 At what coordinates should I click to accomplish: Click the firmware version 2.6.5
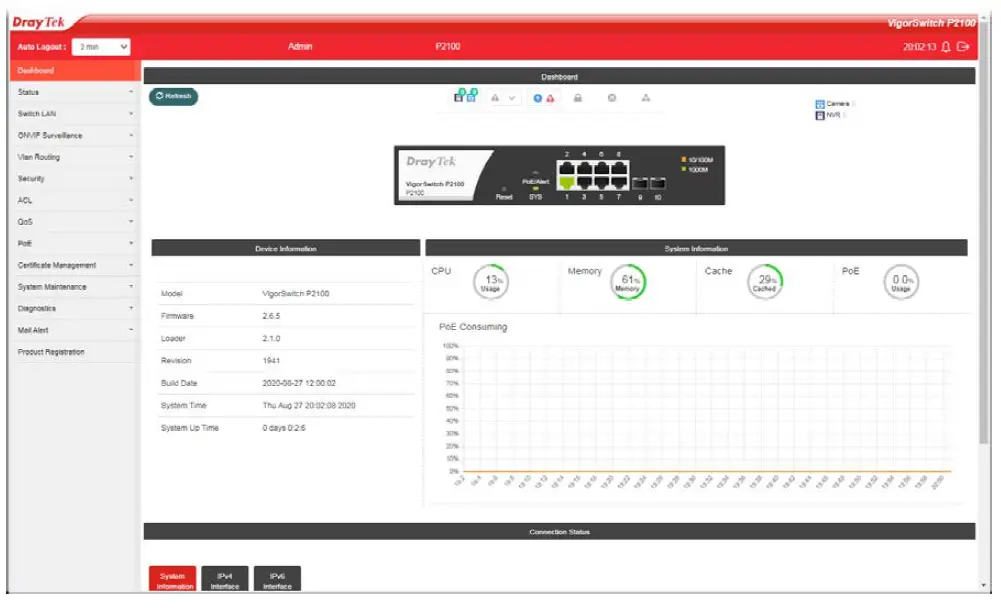[x=271, y=316]
